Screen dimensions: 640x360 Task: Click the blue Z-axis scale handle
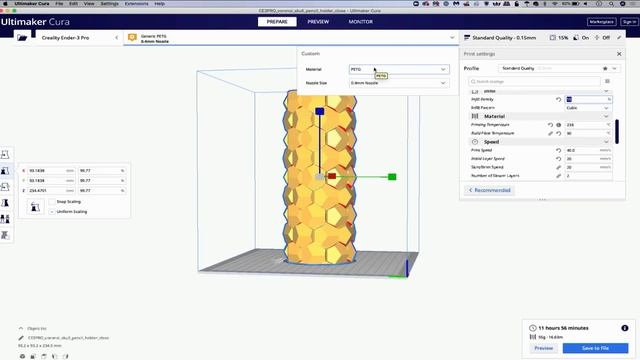coord(320,111)
